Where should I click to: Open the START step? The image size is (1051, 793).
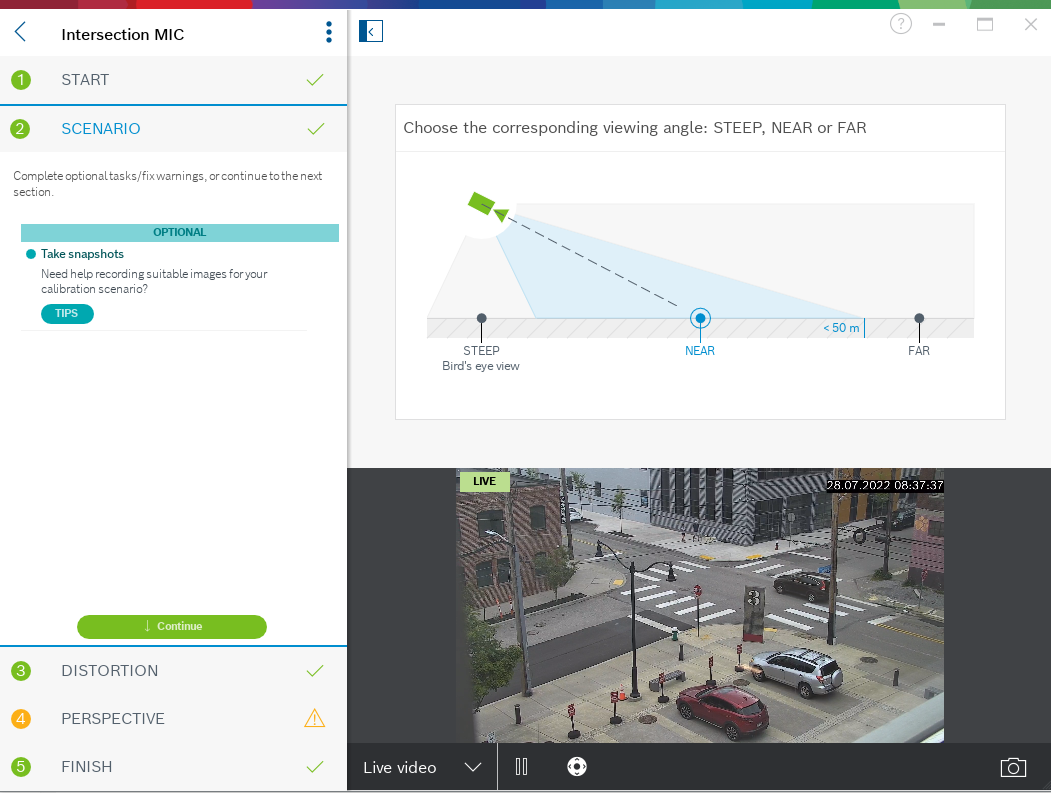[85, 80]
